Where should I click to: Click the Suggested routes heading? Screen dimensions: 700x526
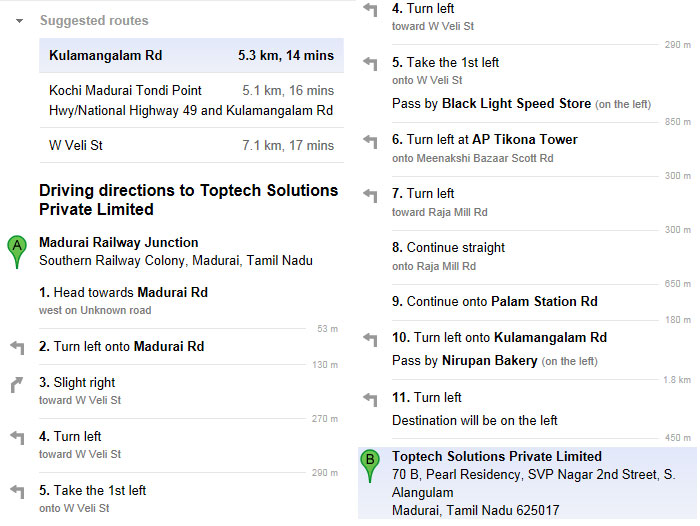coord(94,21)
